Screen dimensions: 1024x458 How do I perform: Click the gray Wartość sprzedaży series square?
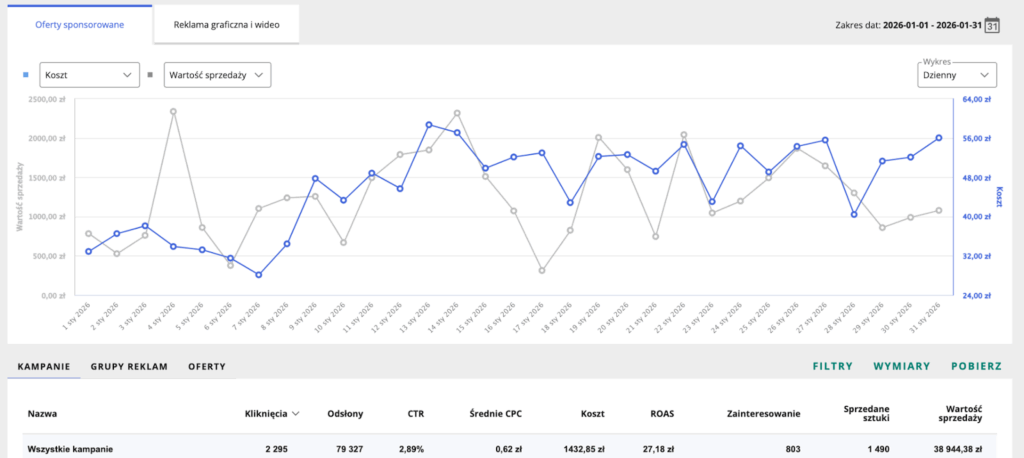(x=150, y=74)
